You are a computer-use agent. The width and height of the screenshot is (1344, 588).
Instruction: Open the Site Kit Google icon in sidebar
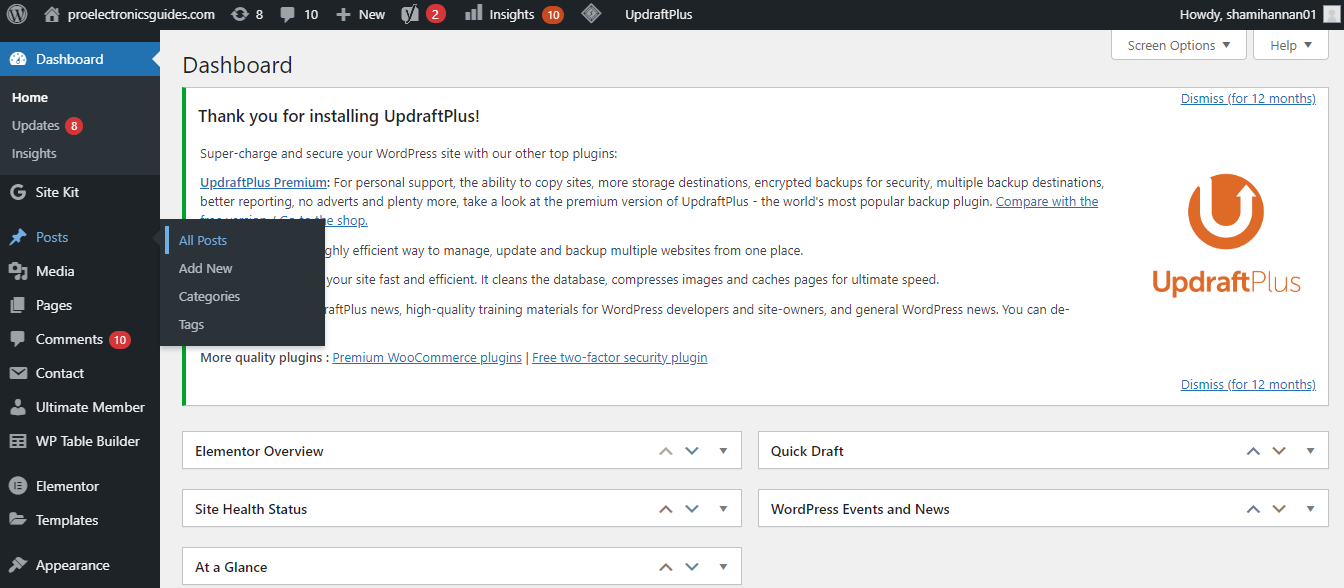(x=17, y=192)
